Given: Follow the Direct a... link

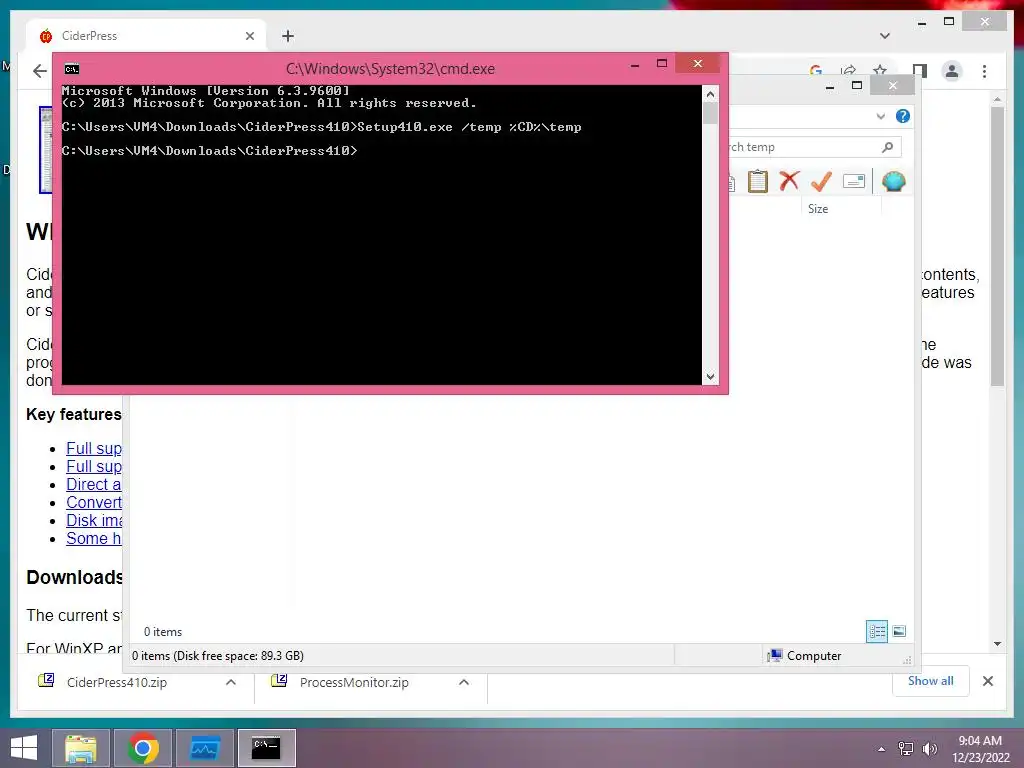Looking at the screenshot, I should pyautogui.click(x=93, y=484).
